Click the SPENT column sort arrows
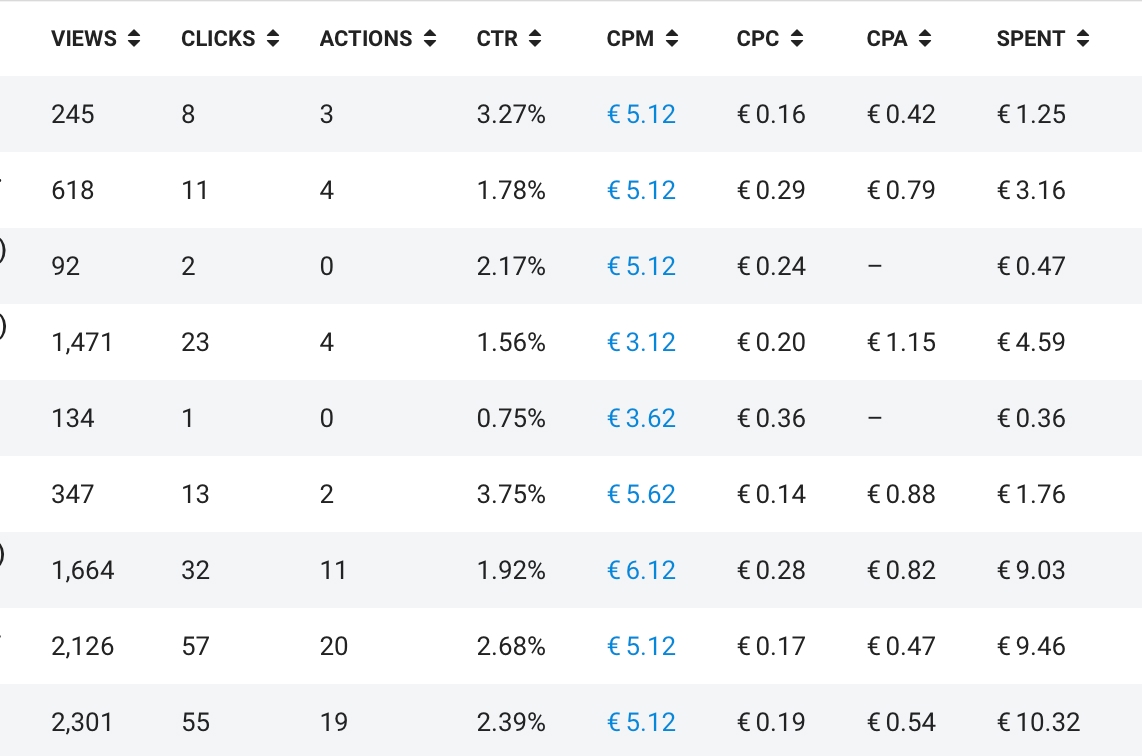The width and height of the screenshot is (1142, 756). click(1083, 39)
